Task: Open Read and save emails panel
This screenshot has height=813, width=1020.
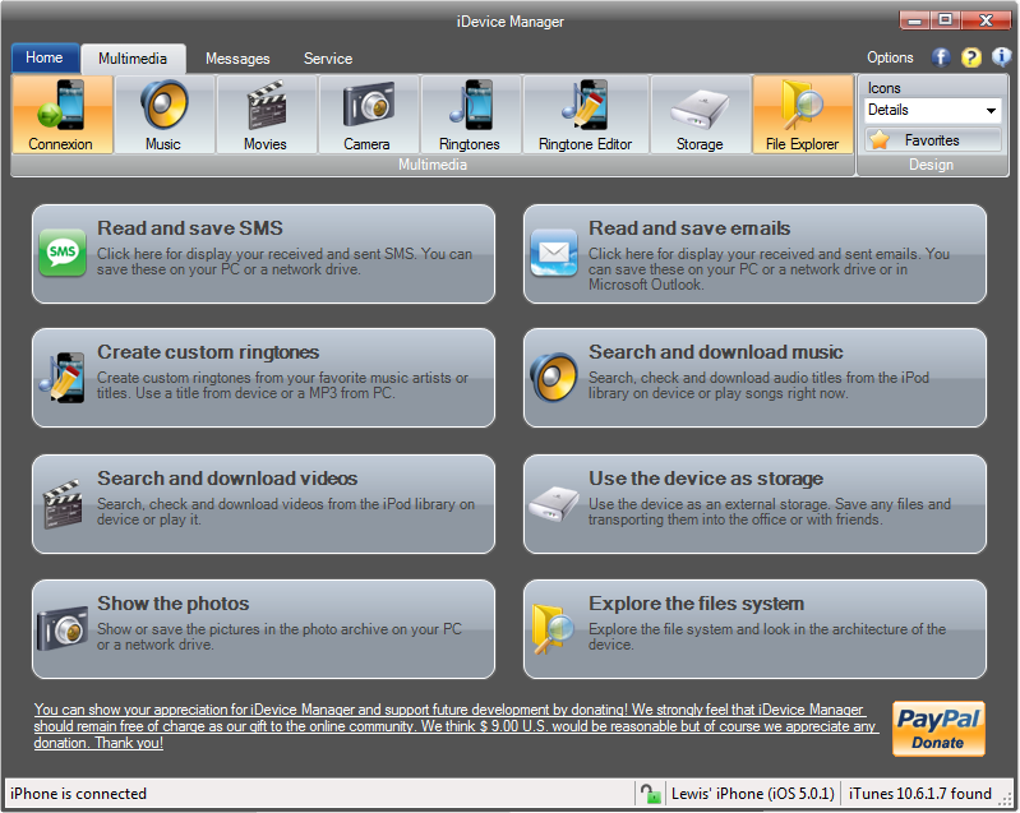Action: tap(755, 254)
